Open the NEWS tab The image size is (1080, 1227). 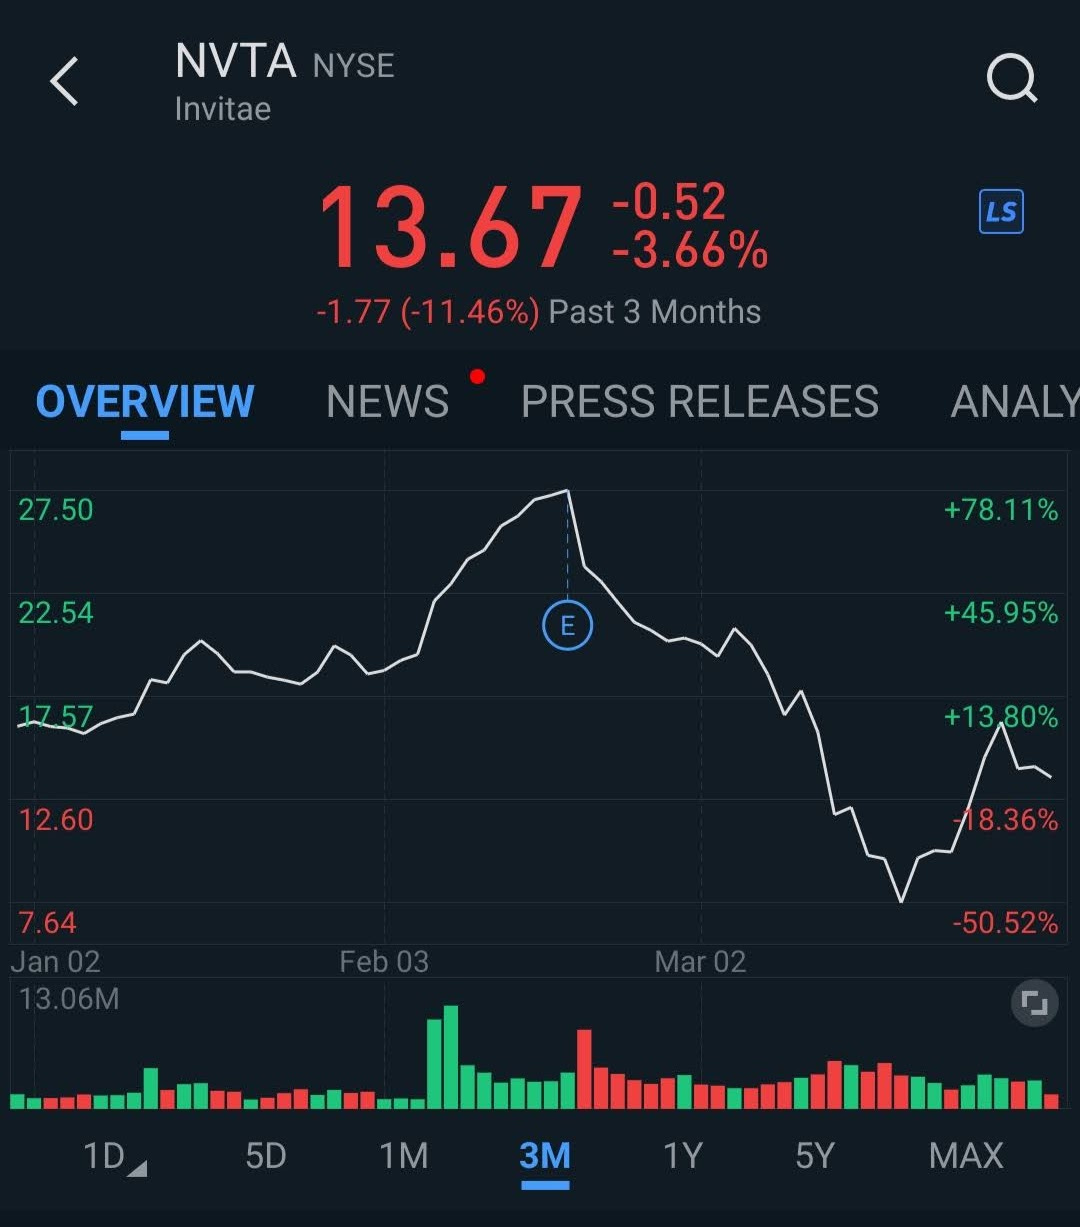pos(387,402)
